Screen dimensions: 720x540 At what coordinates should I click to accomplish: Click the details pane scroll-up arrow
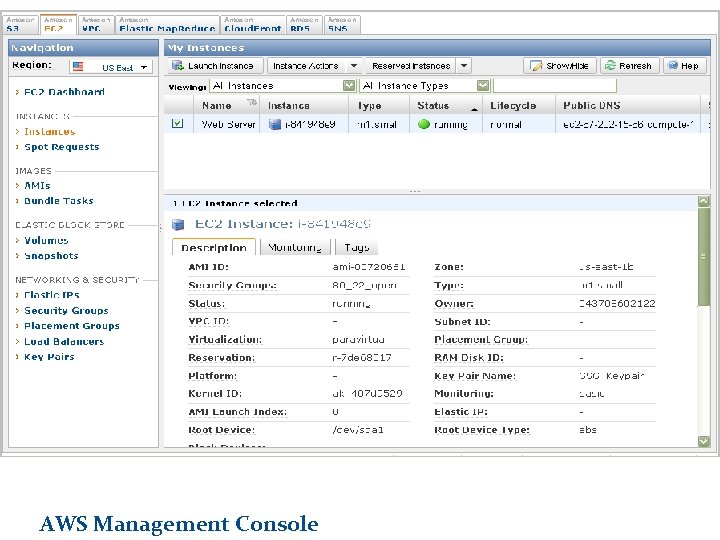pos(703,201)
